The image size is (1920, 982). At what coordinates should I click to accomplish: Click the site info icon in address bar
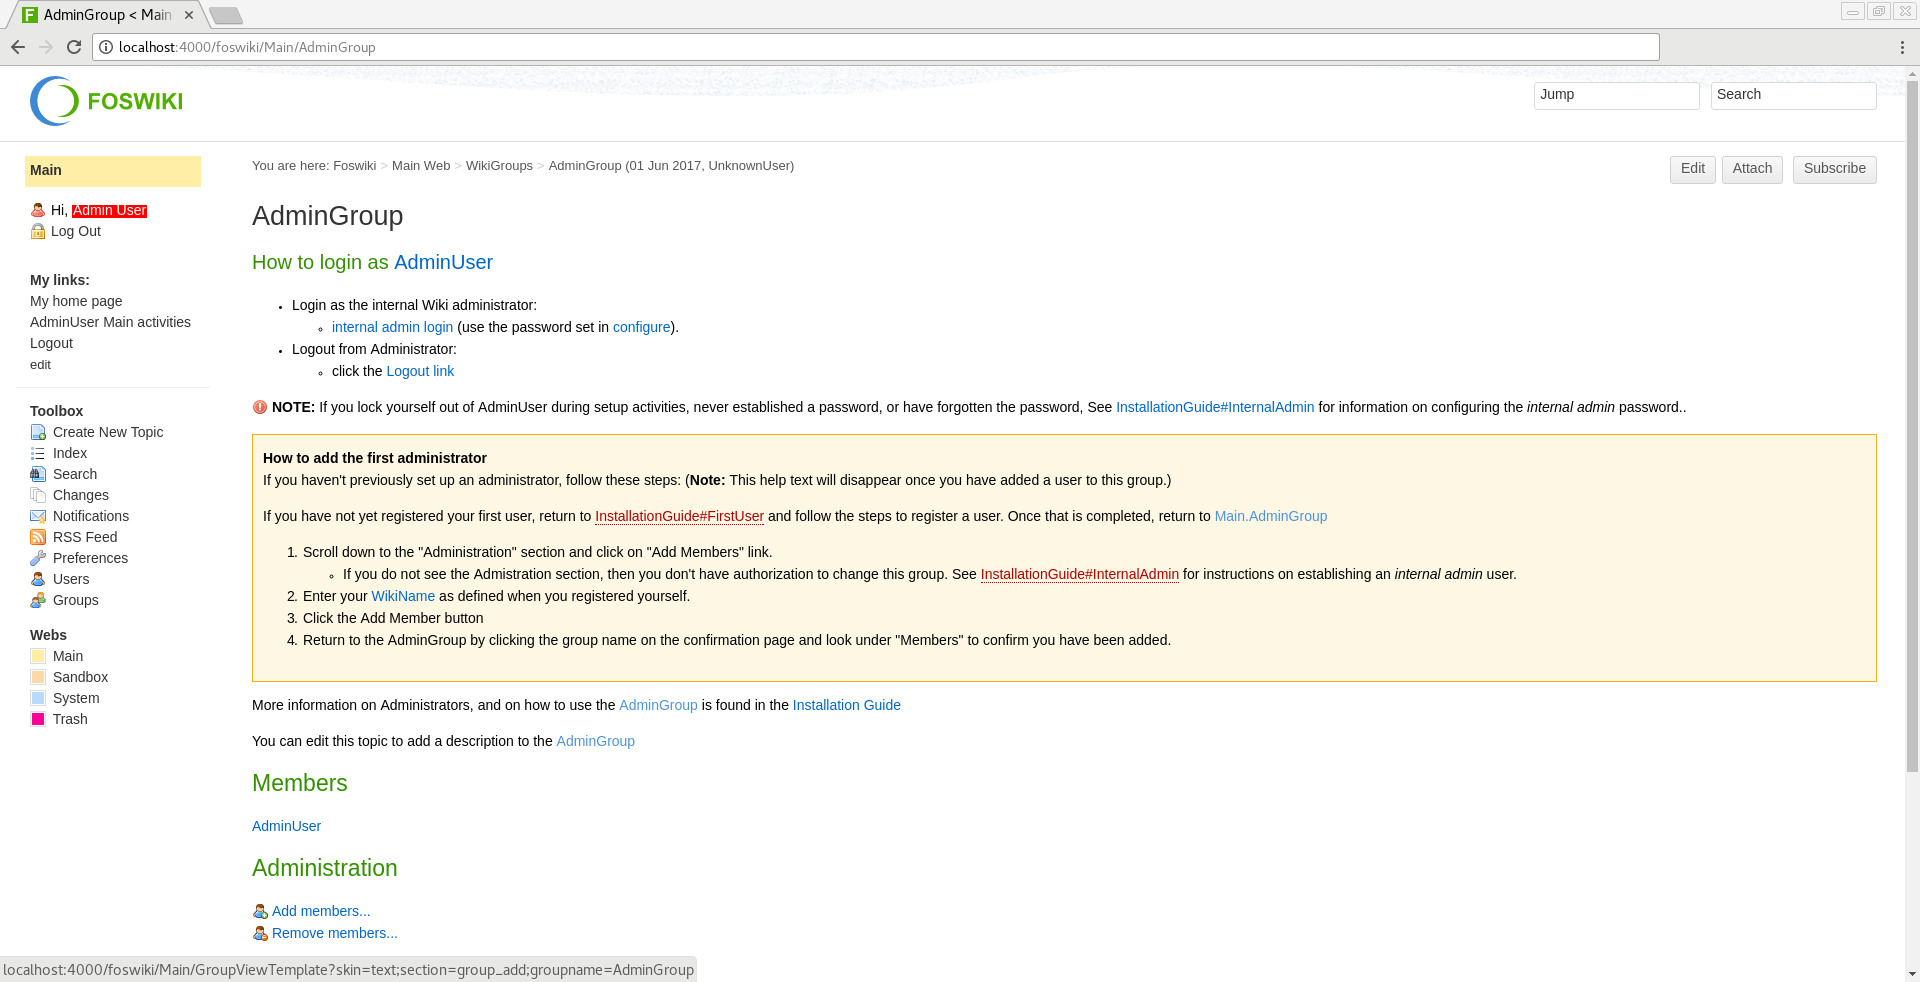click(106, 47)
